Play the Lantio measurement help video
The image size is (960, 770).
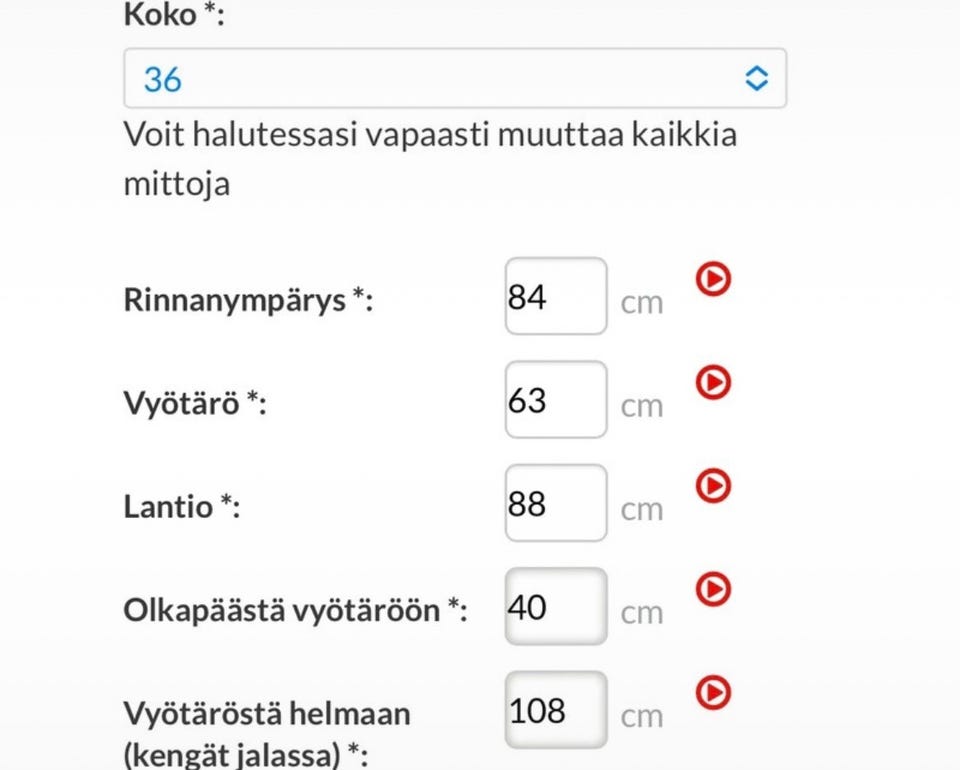(x=712, y=487)
